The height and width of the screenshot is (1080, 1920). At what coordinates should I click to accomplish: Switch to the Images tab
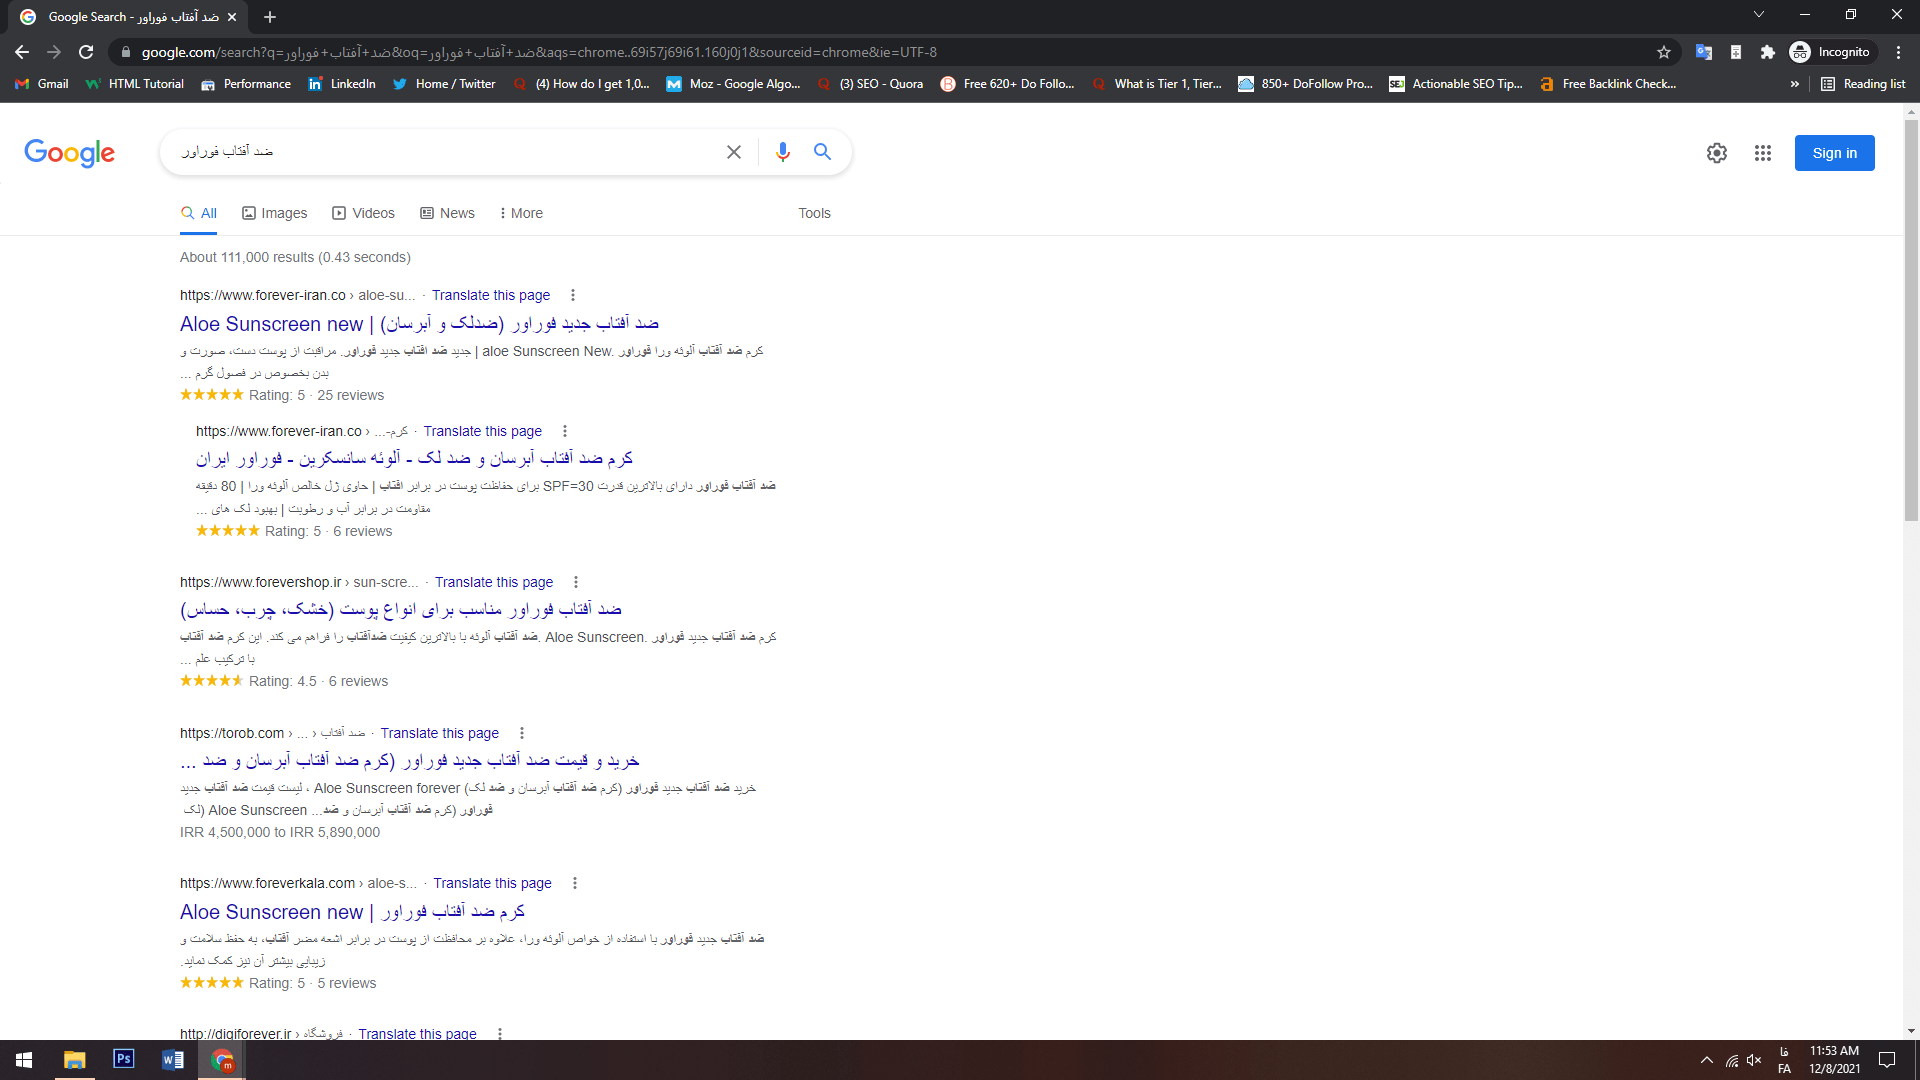[x=275, y=213]
